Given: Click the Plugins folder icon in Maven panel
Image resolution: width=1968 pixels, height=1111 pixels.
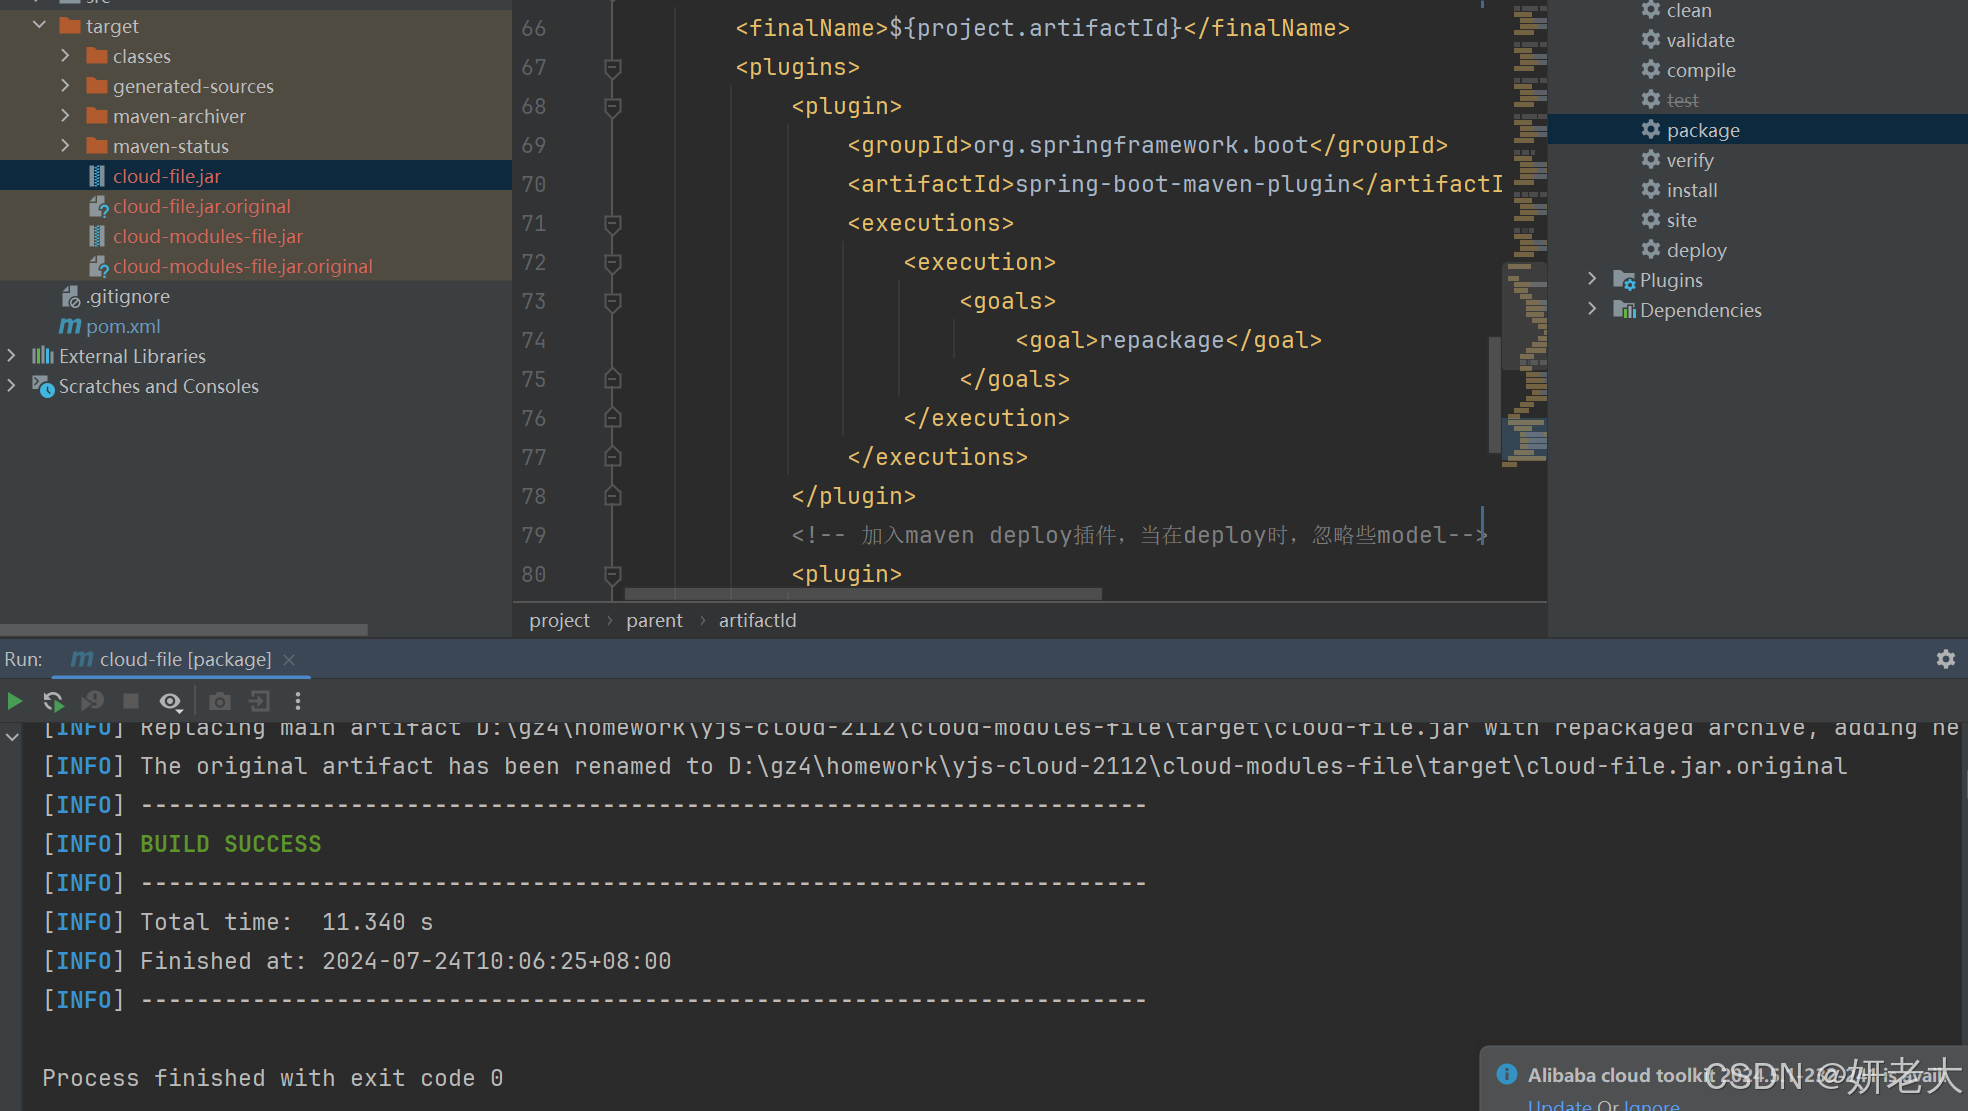Looking at the screenshot, I should 1624,280.
